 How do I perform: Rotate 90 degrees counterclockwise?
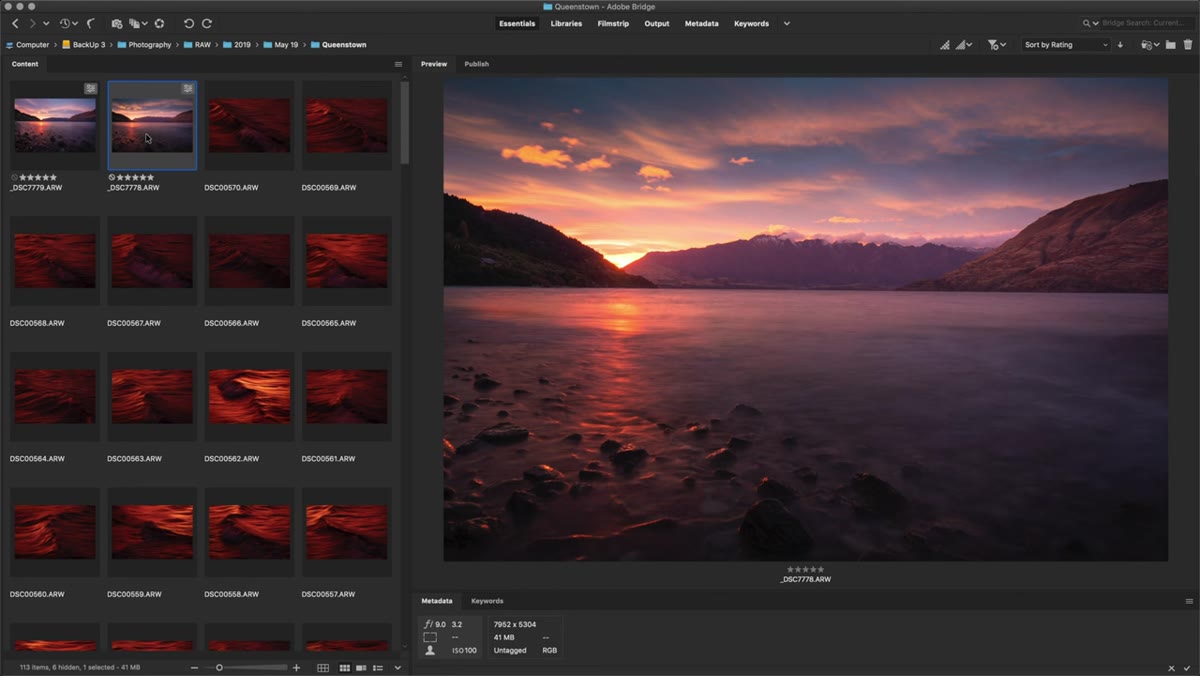(x=188, y=23)
